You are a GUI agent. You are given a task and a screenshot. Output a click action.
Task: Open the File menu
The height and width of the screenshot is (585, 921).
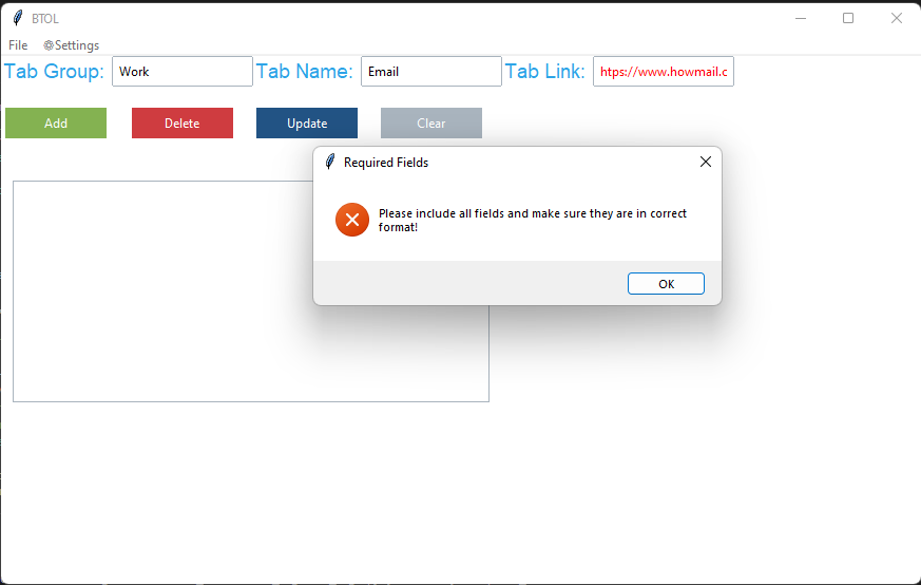pyautogui.click(x=17, y=45)
